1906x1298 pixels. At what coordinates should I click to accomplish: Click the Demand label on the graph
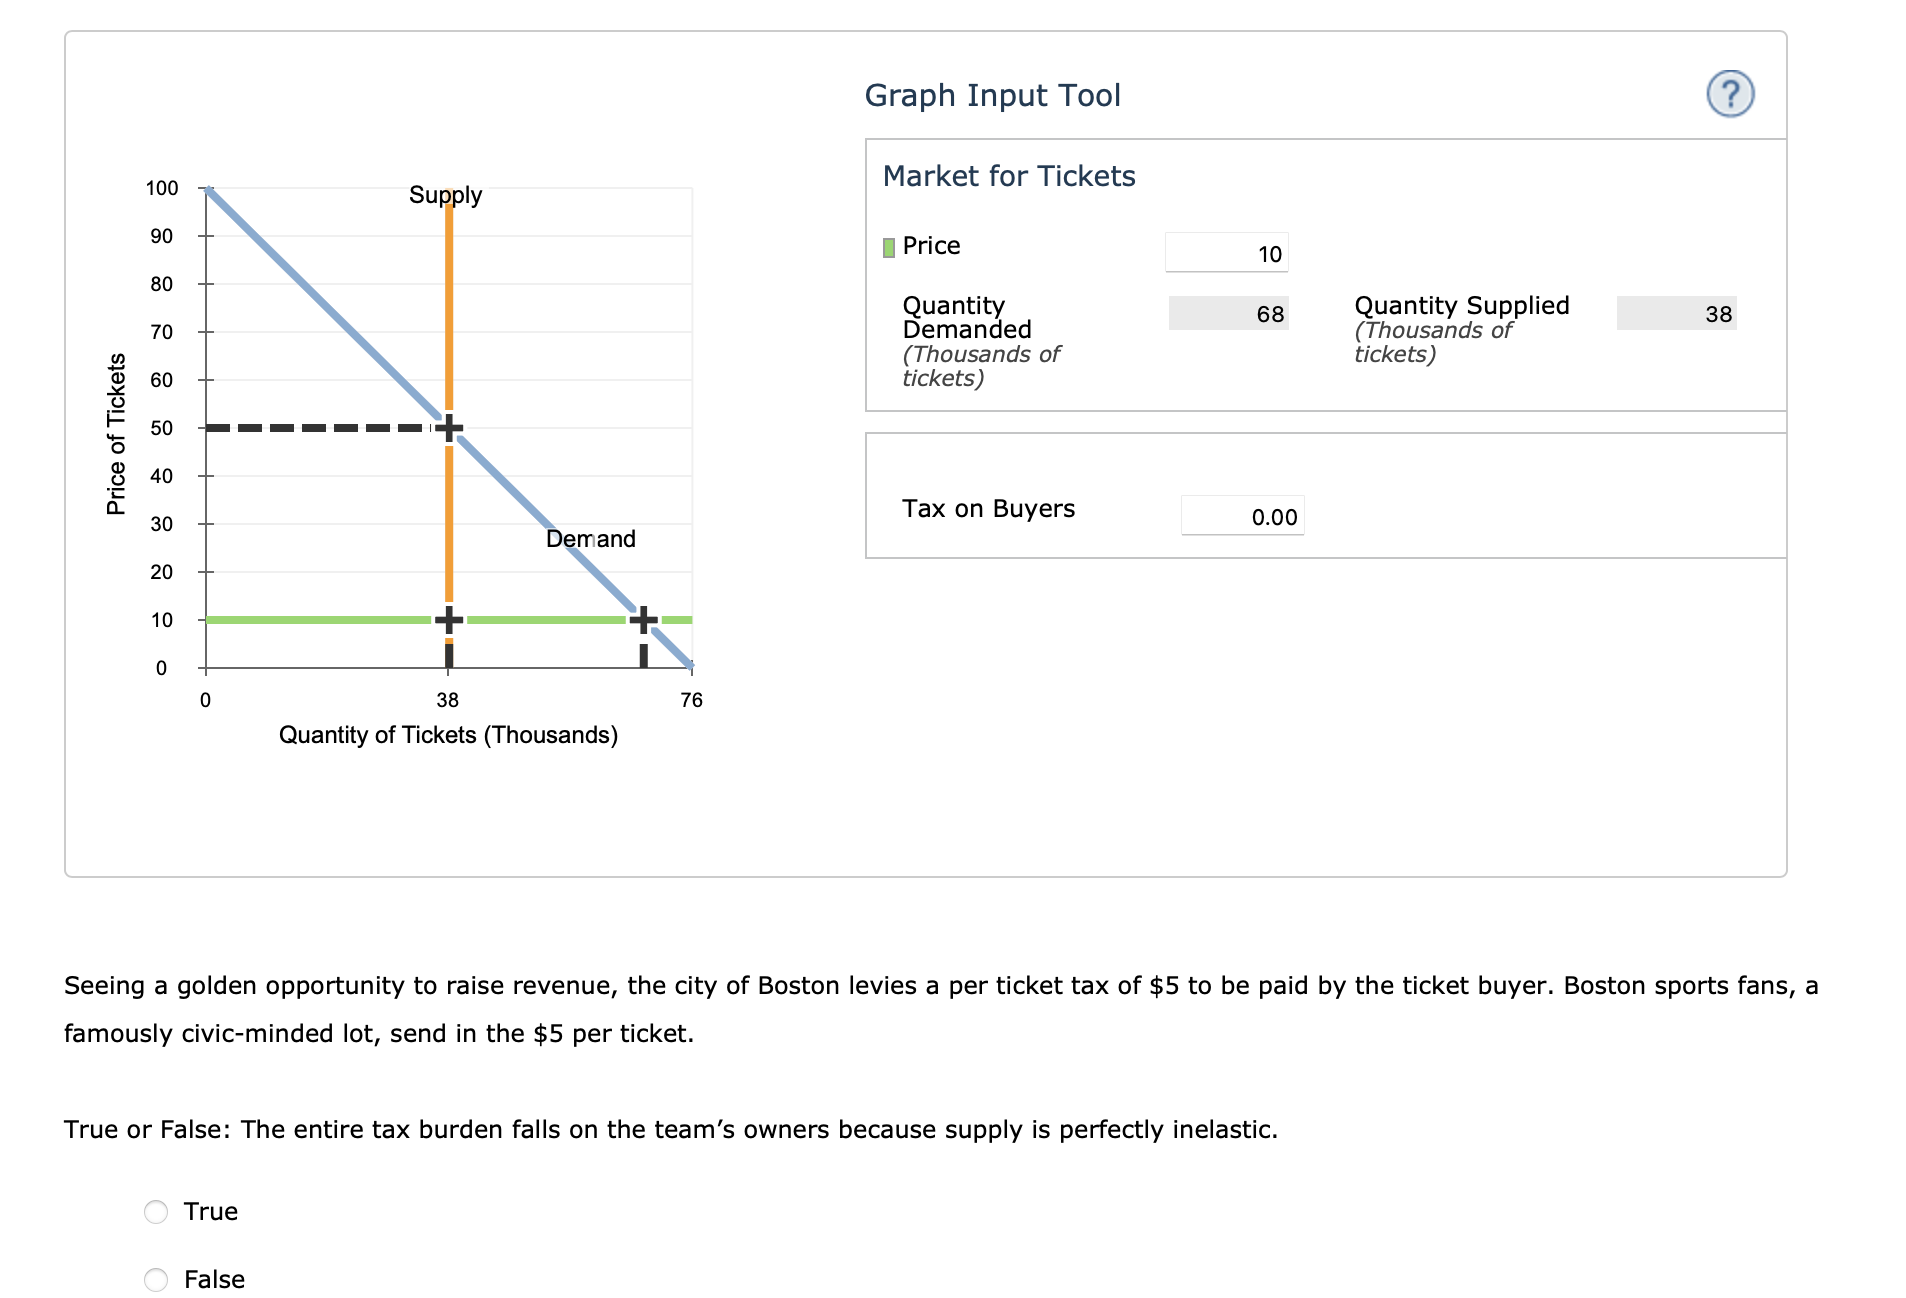point(591,539)
